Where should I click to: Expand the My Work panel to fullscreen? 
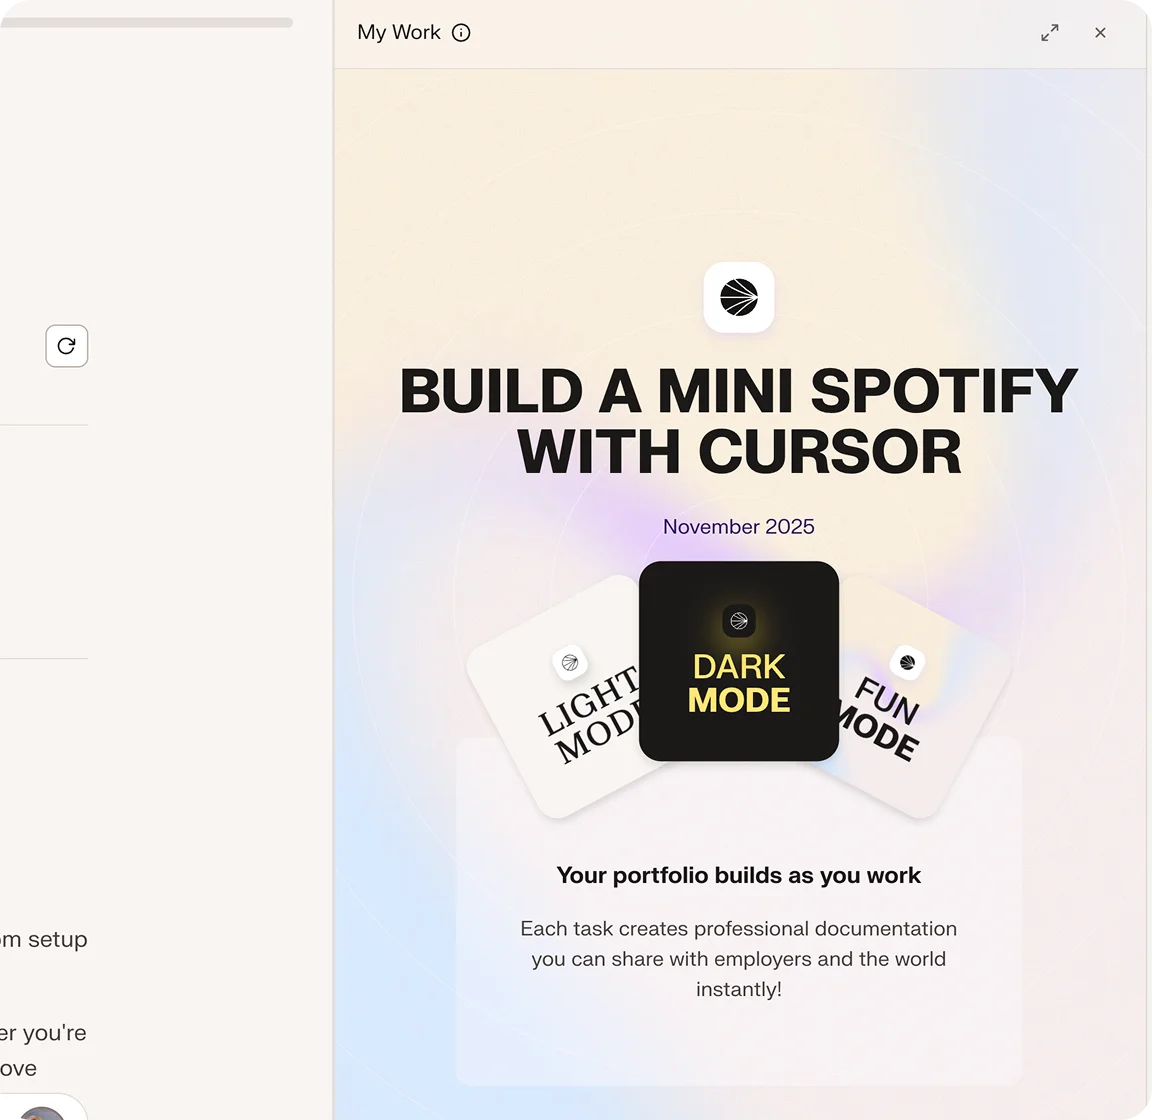(1050, 32)
